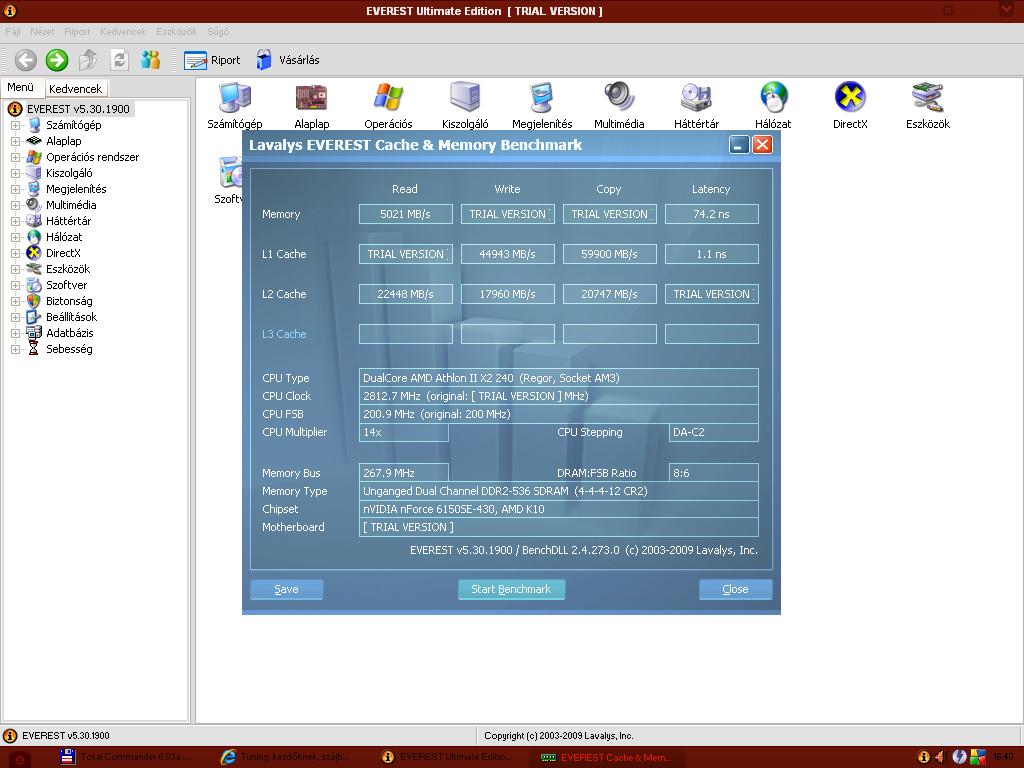Expand the Hálózat tree node
The height and width of the screenshot is (768, 1024).
click(x=15, y=237)
